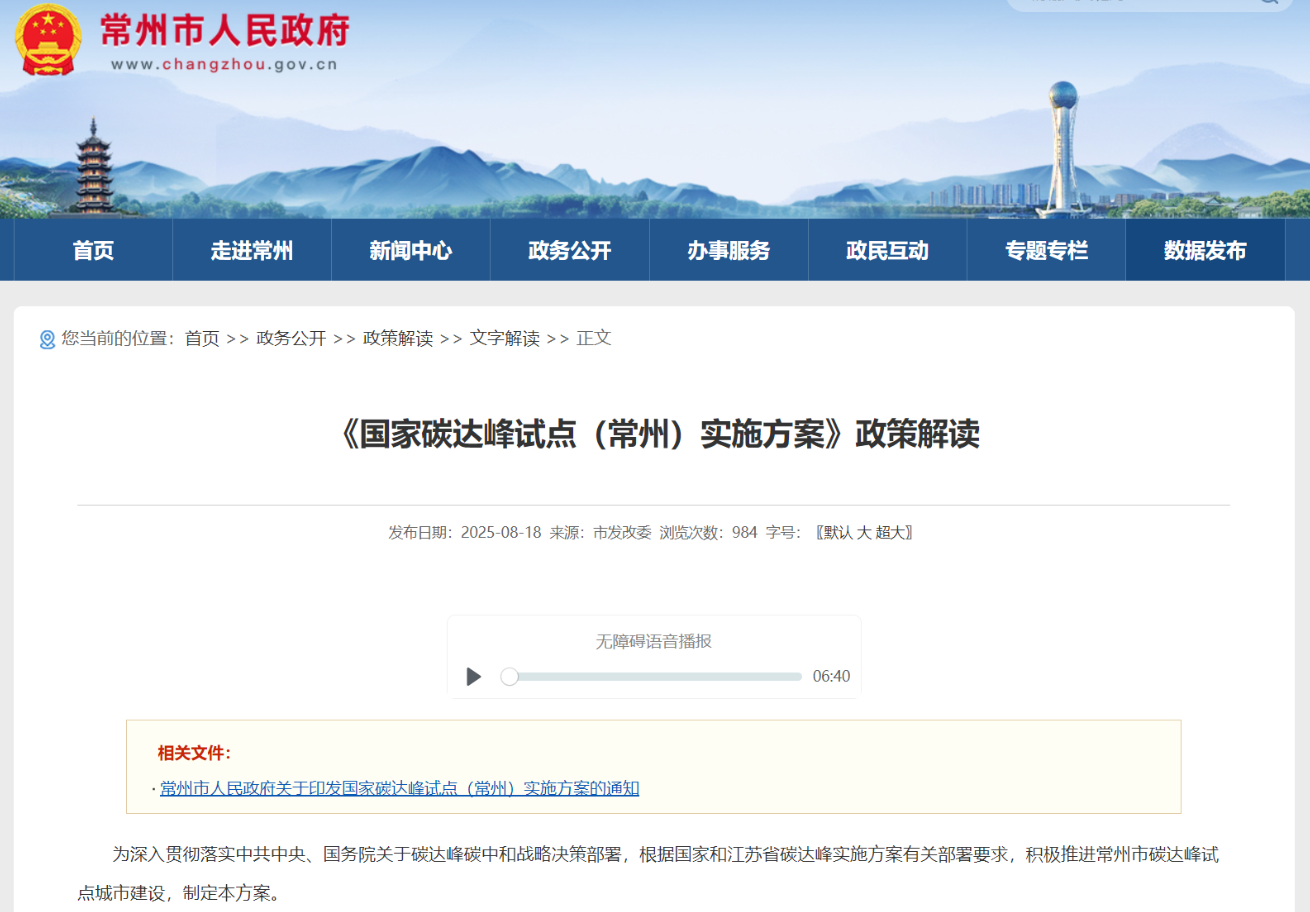Click the search magnifier icon
This screenshot has width=1310, height=912.
pyautogui.click(x=1270, y=5)
